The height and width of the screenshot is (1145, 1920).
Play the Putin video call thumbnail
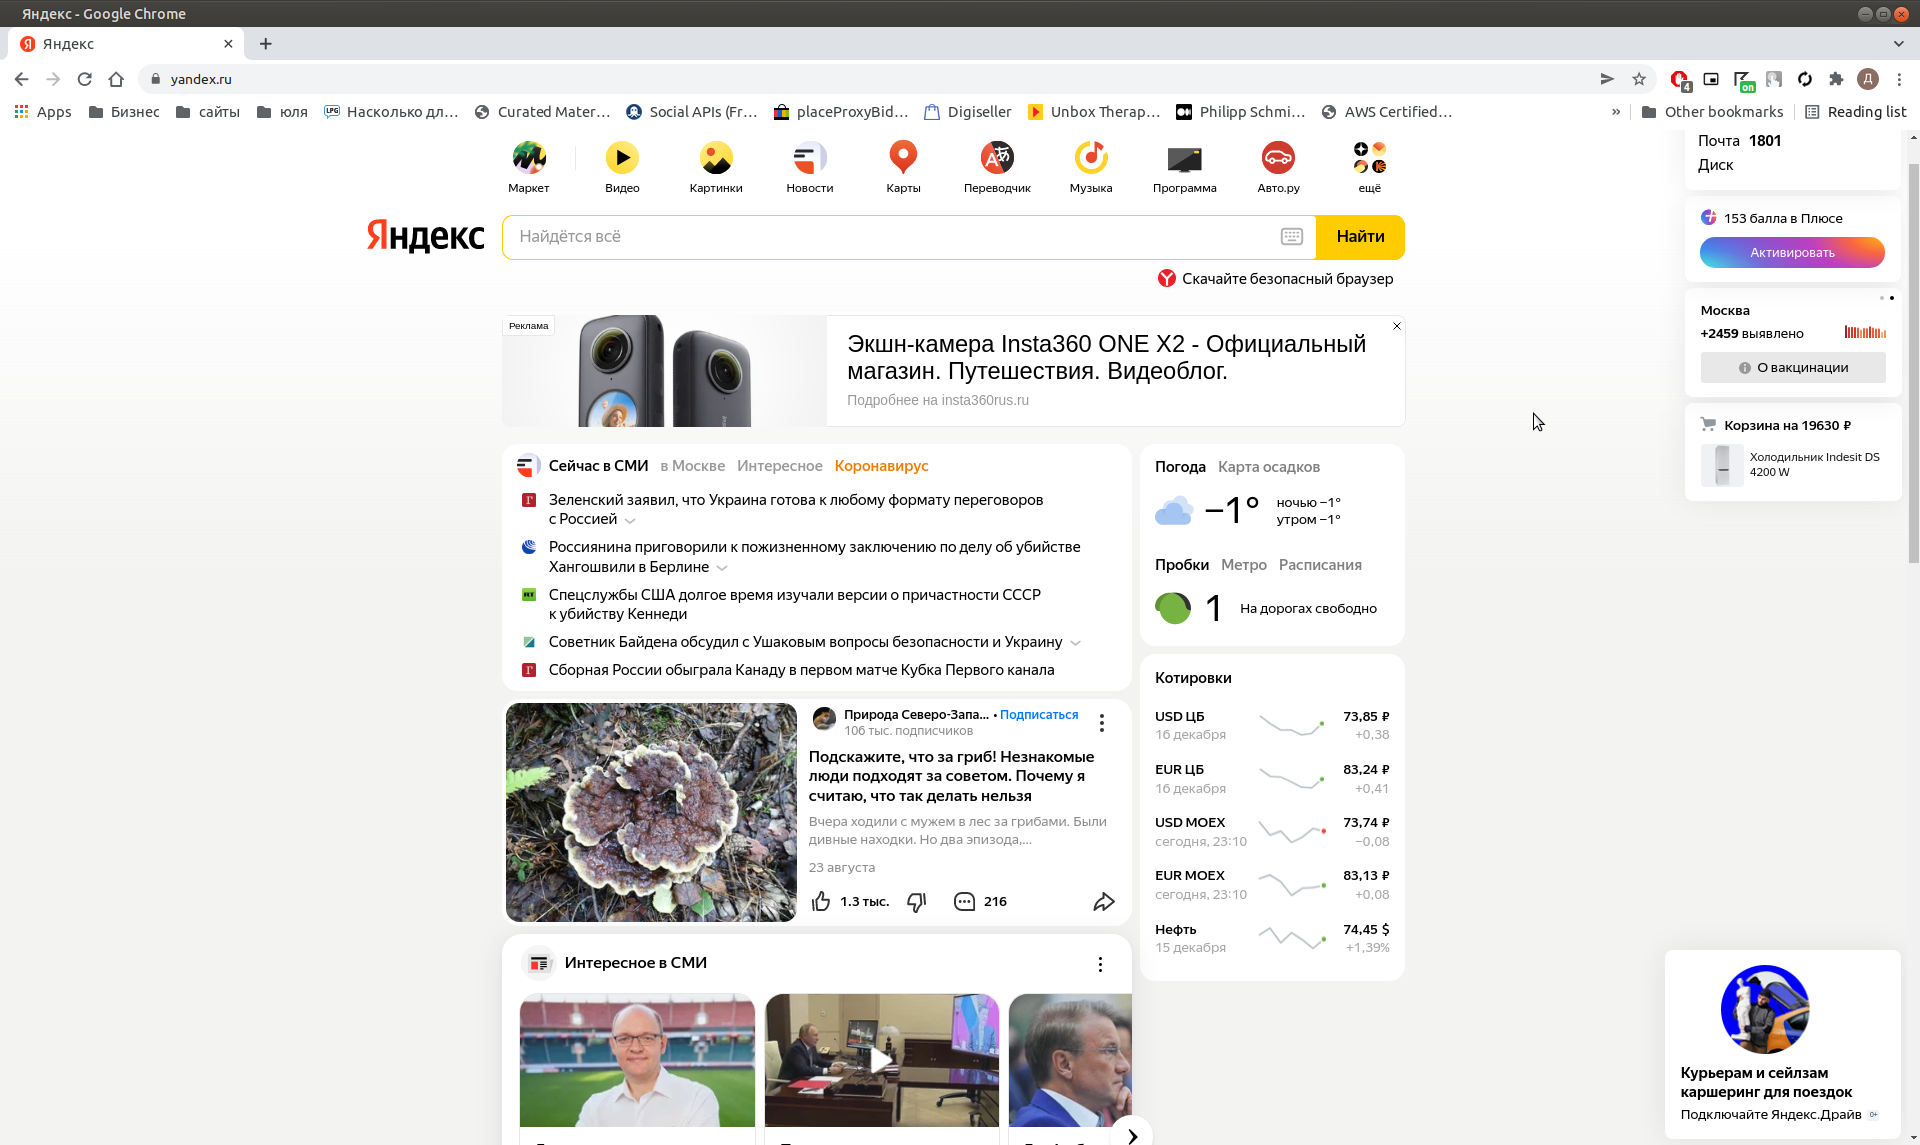coord(882,1061)
